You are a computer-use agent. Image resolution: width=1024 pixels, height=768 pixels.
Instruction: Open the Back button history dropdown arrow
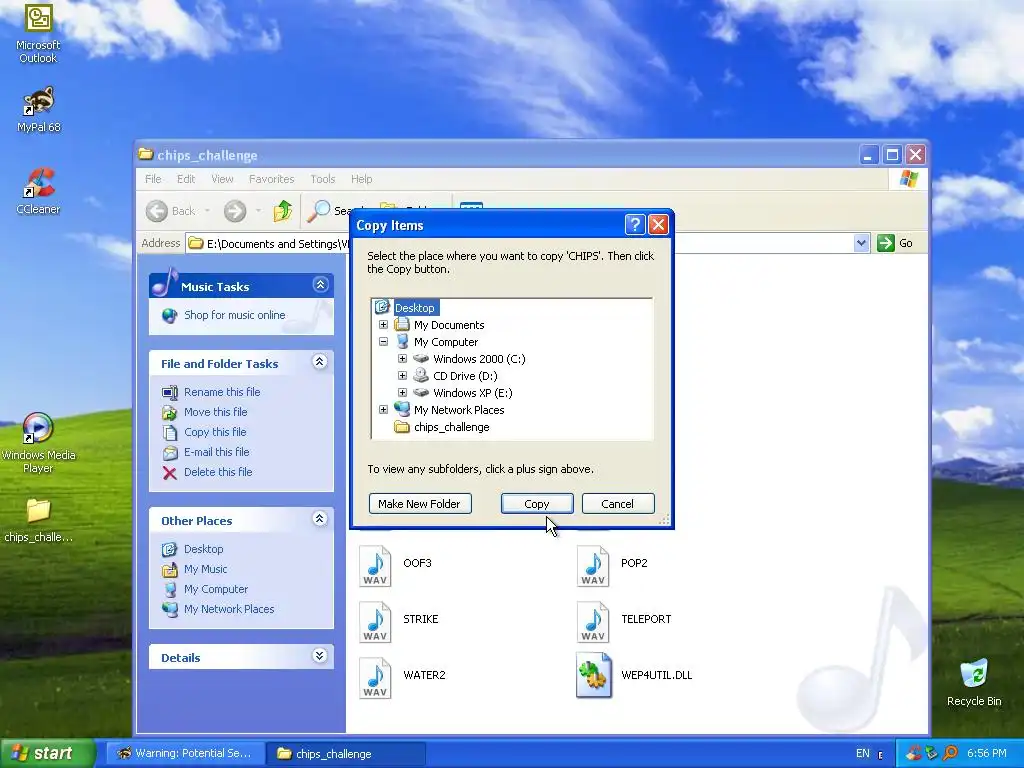pos(207,211)
